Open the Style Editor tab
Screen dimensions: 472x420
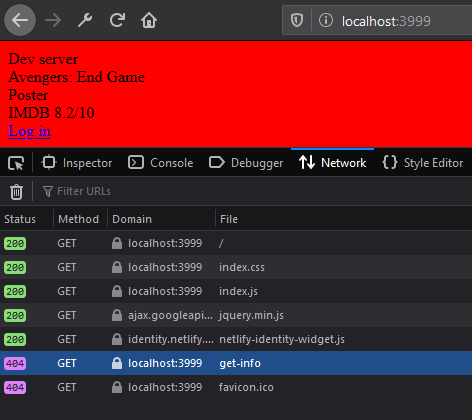423,163
